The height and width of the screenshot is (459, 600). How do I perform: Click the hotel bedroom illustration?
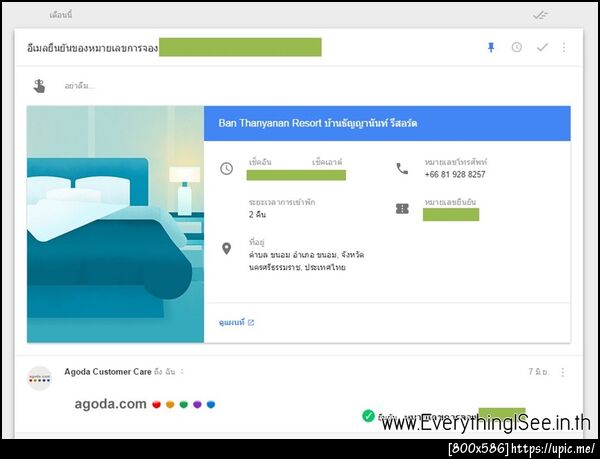pyautogui.click(x=115, y=224)
